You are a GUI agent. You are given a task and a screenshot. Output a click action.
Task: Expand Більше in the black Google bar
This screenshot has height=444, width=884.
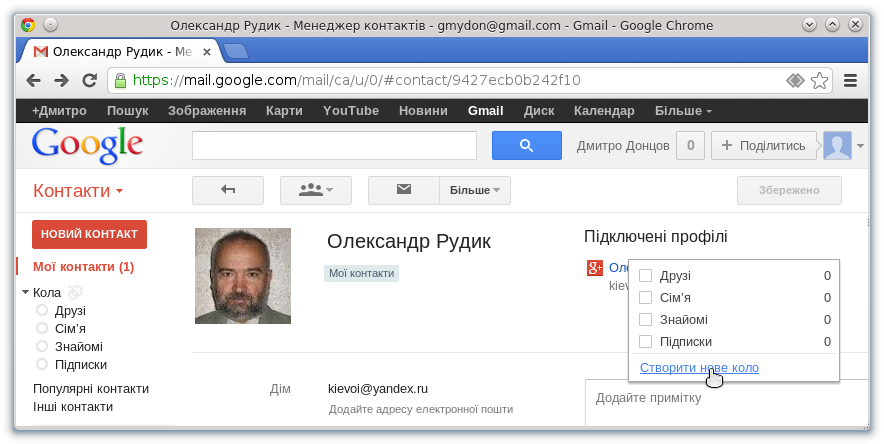click(x=683, y=111)
